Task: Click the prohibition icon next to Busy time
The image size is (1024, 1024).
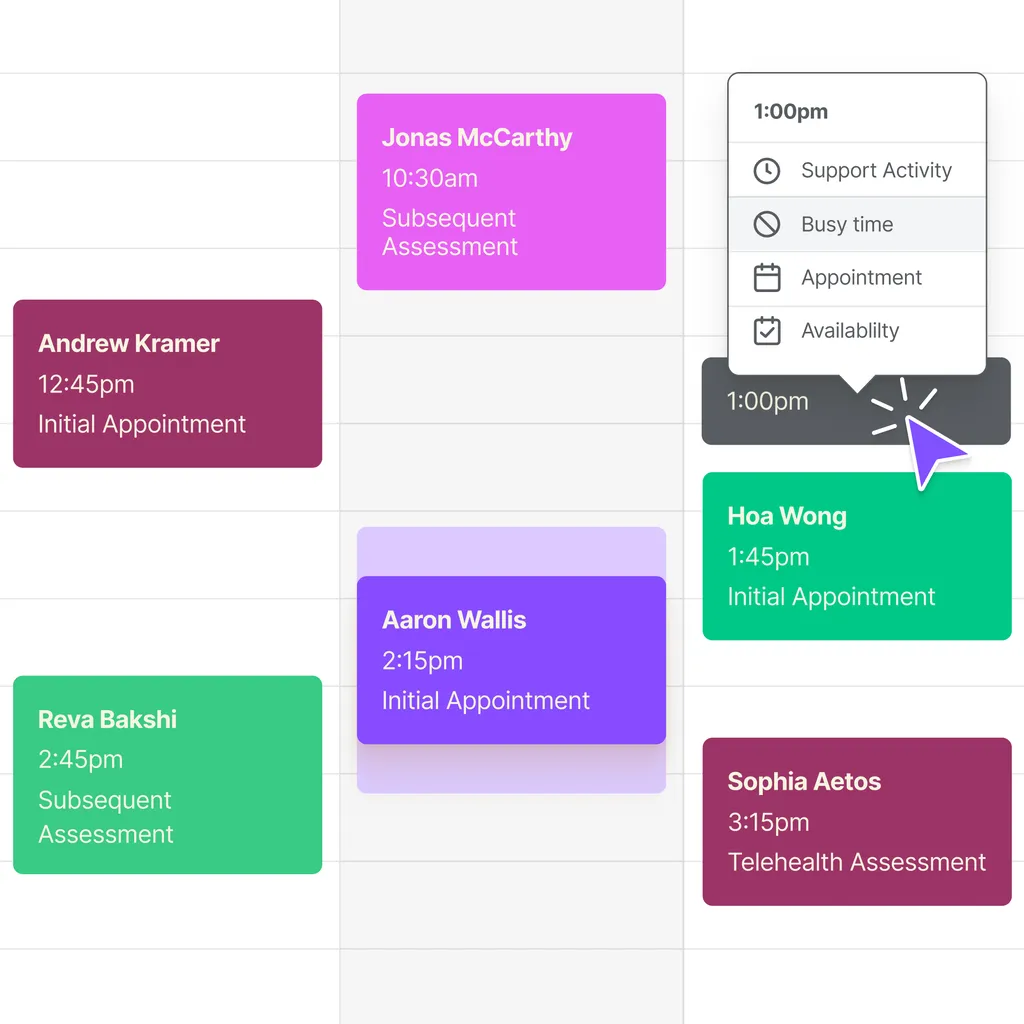Action: (767, 224)
